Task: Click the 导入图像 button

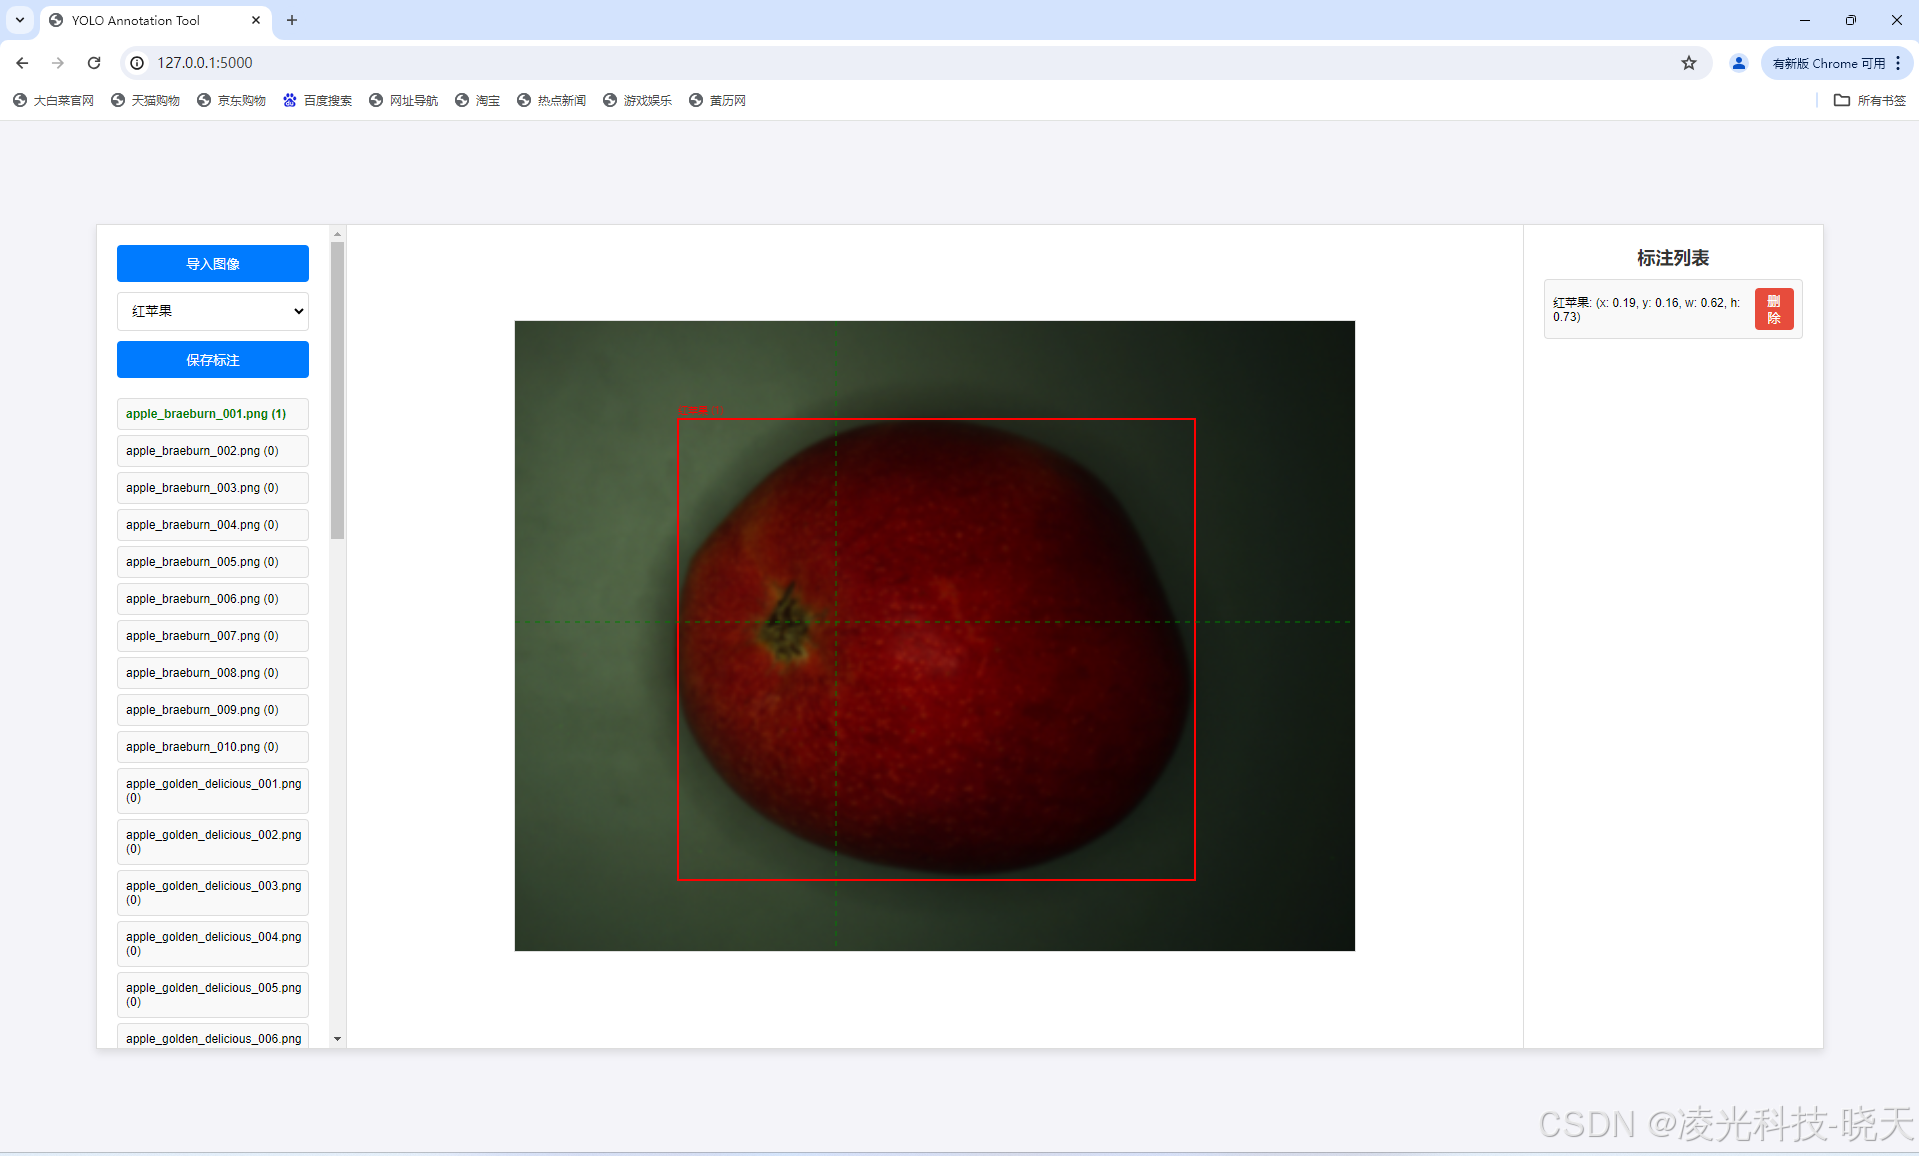Action: (x=212, y=263)
